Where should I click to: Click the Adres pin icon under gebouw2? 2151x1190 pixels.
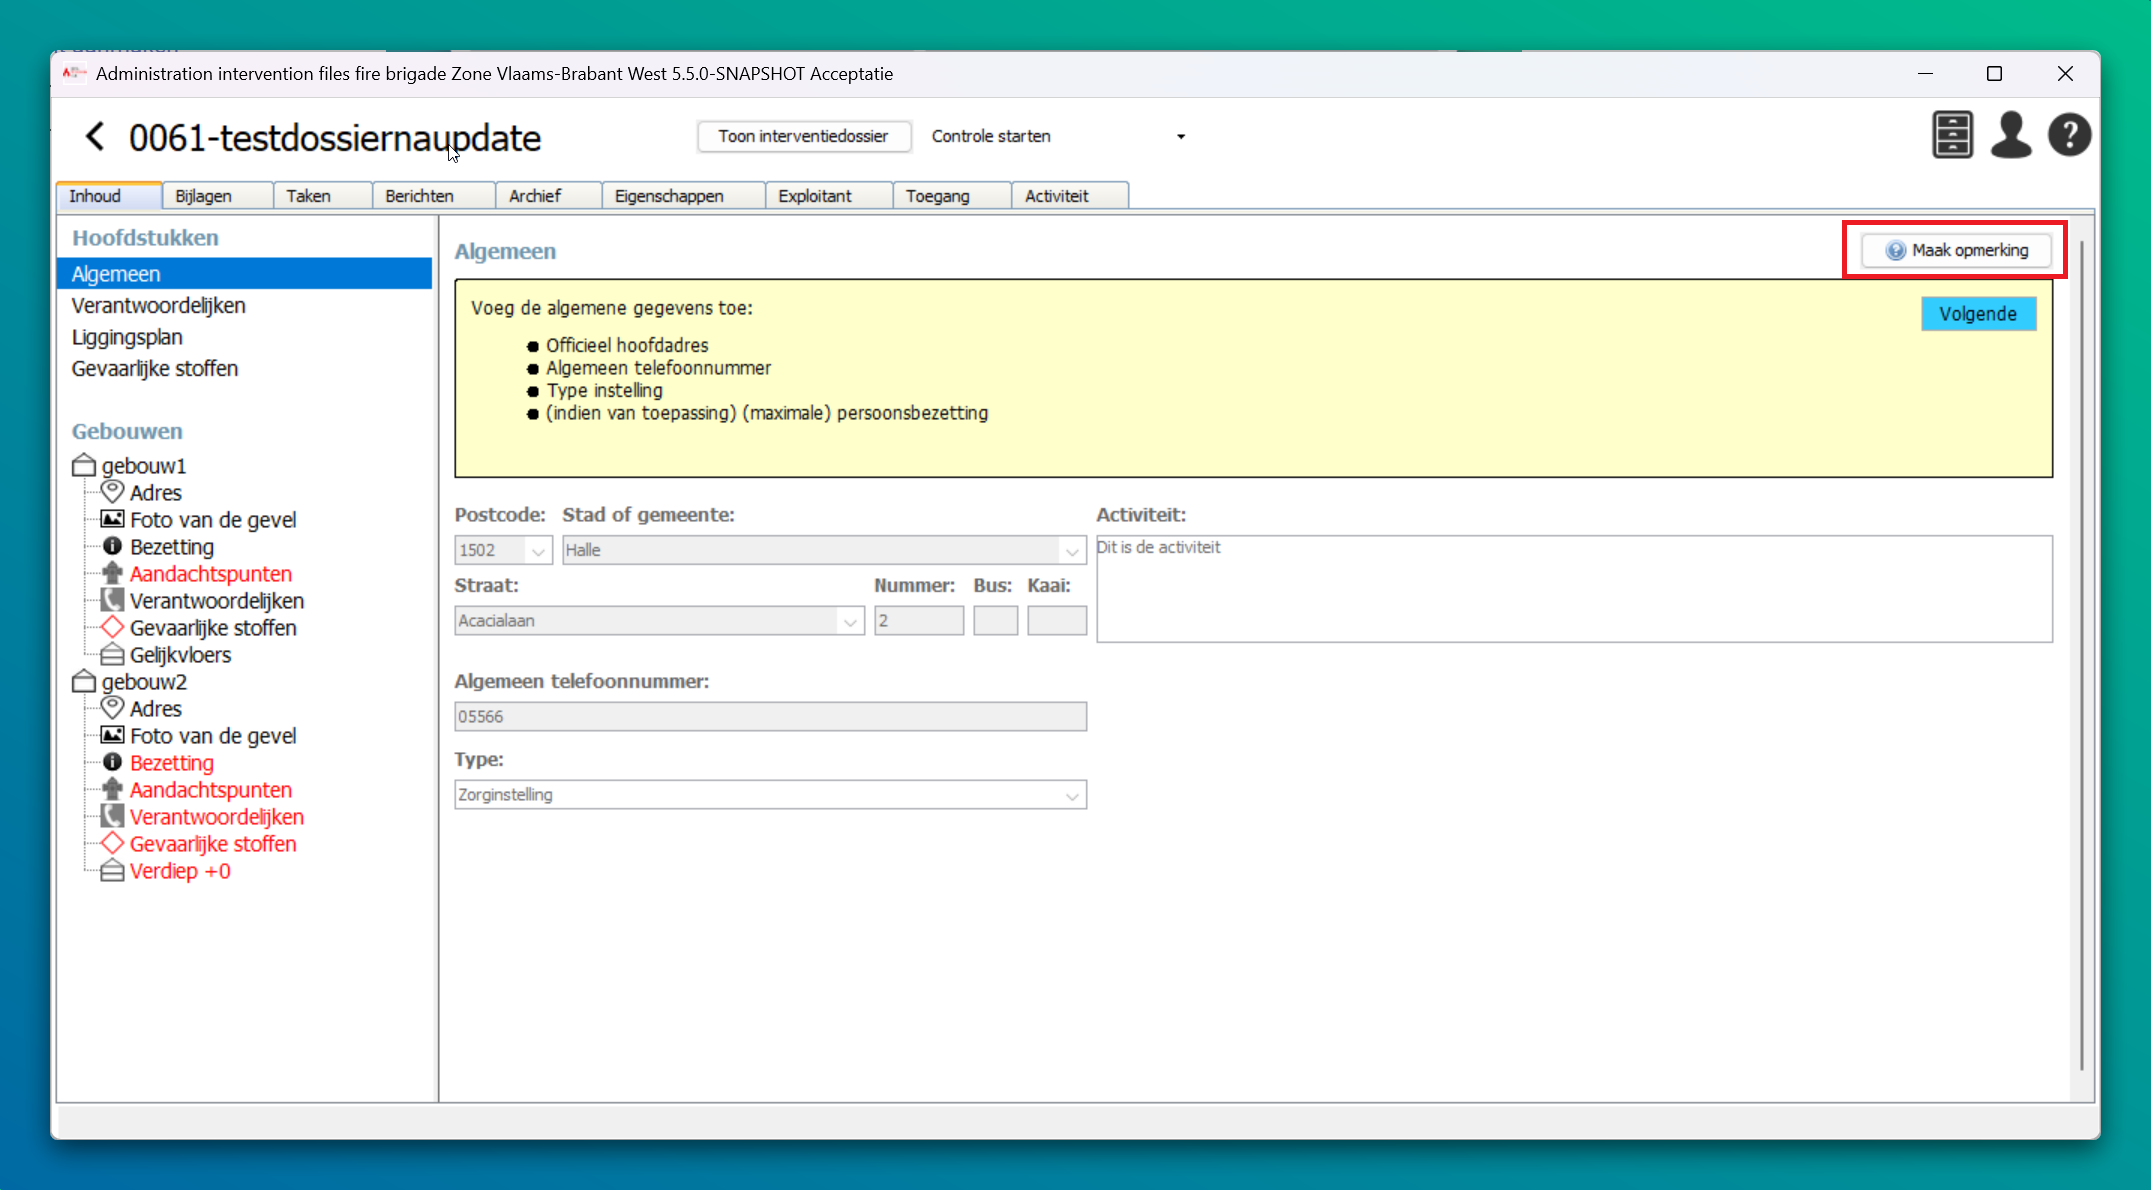click(112, 708)
